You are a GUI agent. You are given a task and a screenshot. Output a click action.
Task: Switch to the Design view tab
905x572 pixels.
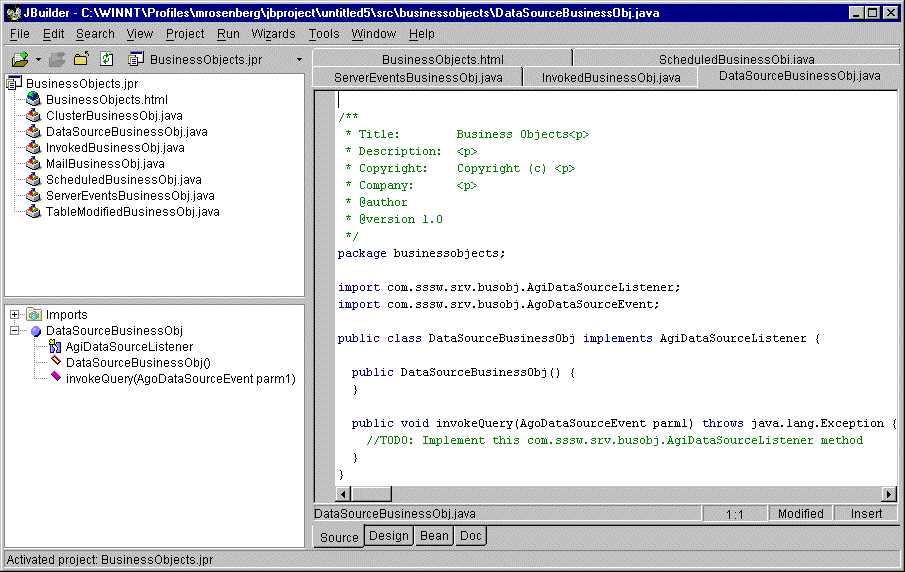[388, 536]
